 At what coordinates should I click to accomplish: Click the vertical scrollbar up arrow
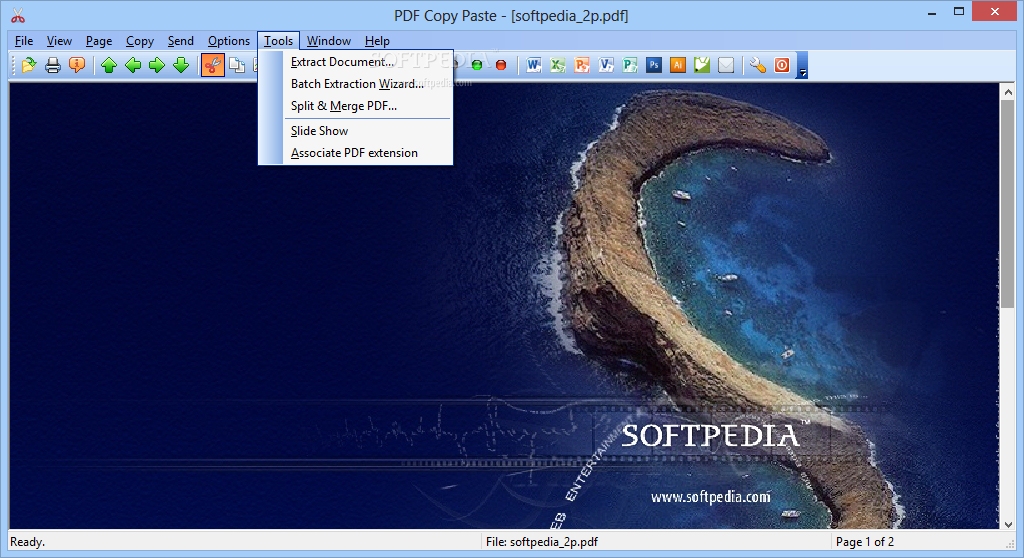tap(1008, 92)
